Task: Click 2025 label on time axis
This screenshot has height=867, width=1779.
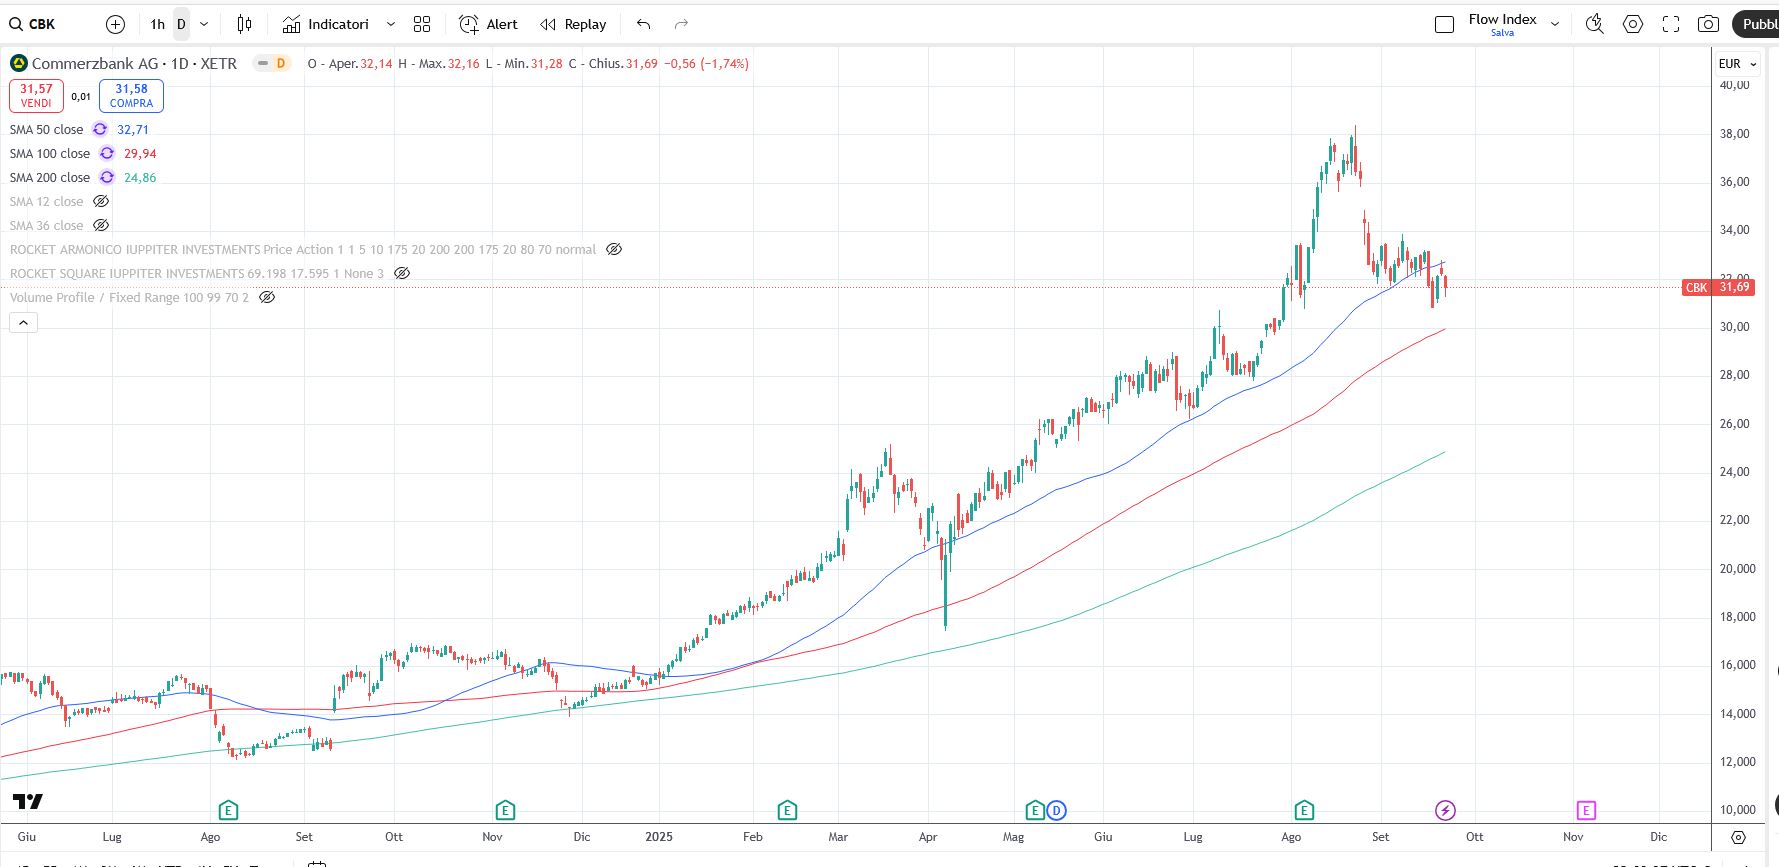Action: (659, 837)
